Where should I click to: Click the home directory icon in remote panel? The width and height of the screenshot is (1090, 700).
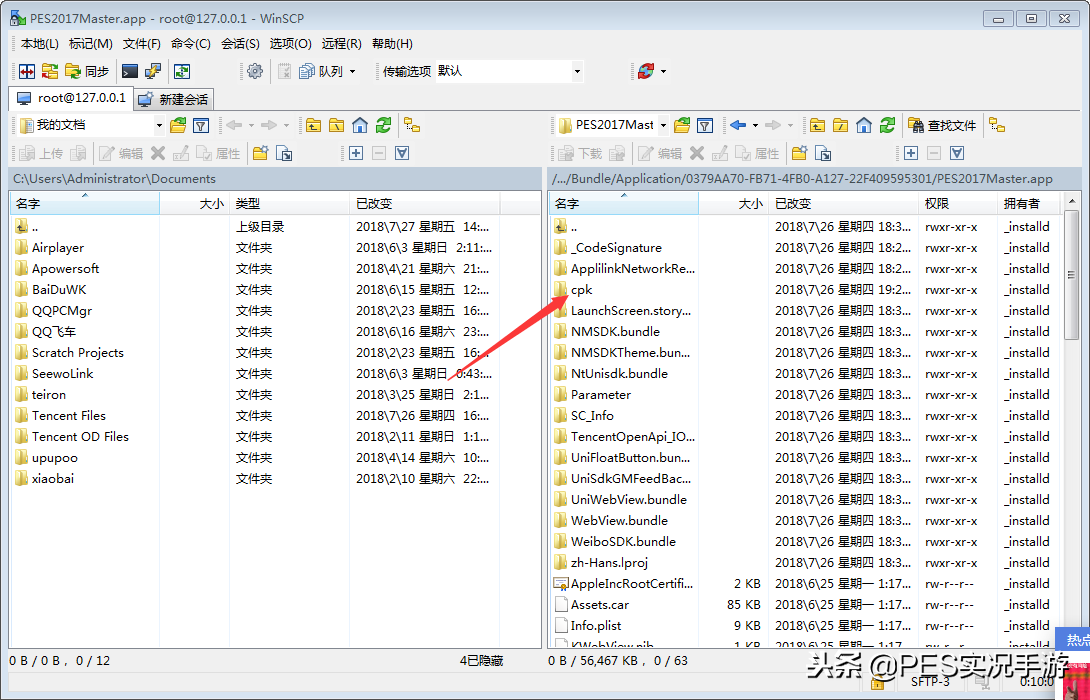click(862, 127)
